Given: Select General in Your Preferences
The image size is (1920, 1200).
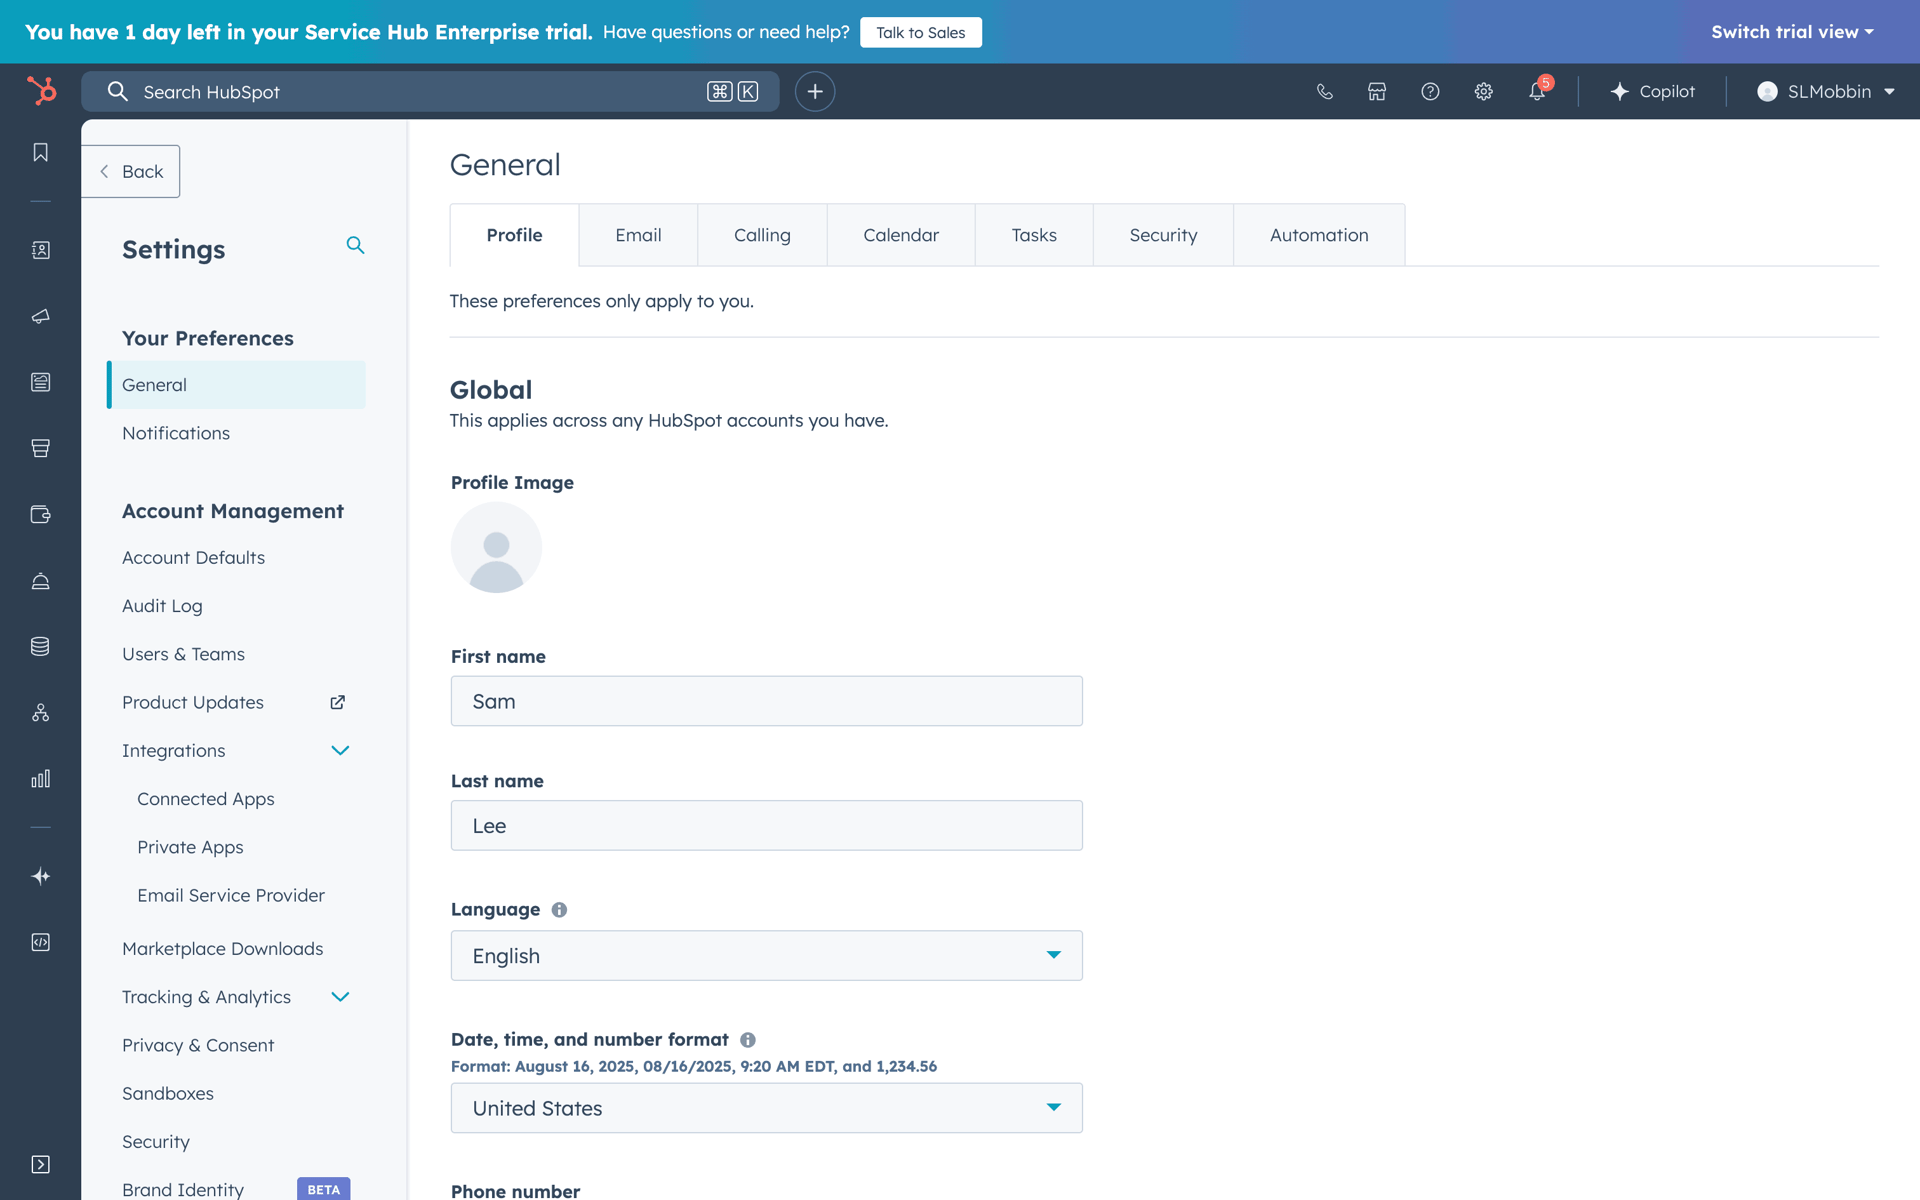Looking at the screenshot, I should coord(236,385).
